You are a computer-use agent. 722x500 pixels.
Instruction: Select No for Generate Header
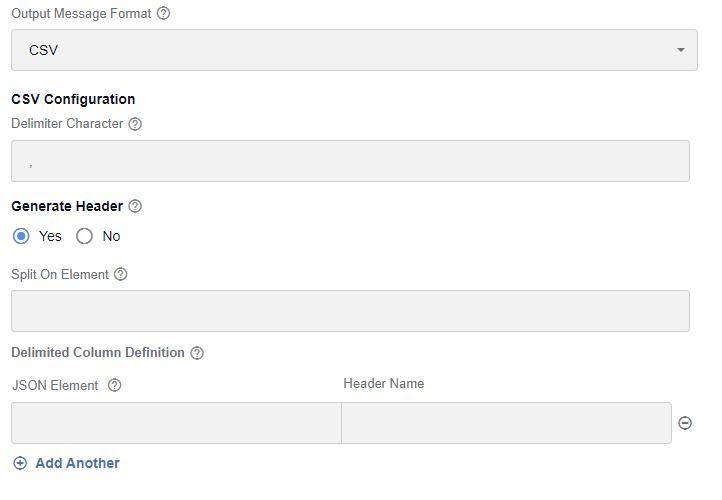pos(84,236)
